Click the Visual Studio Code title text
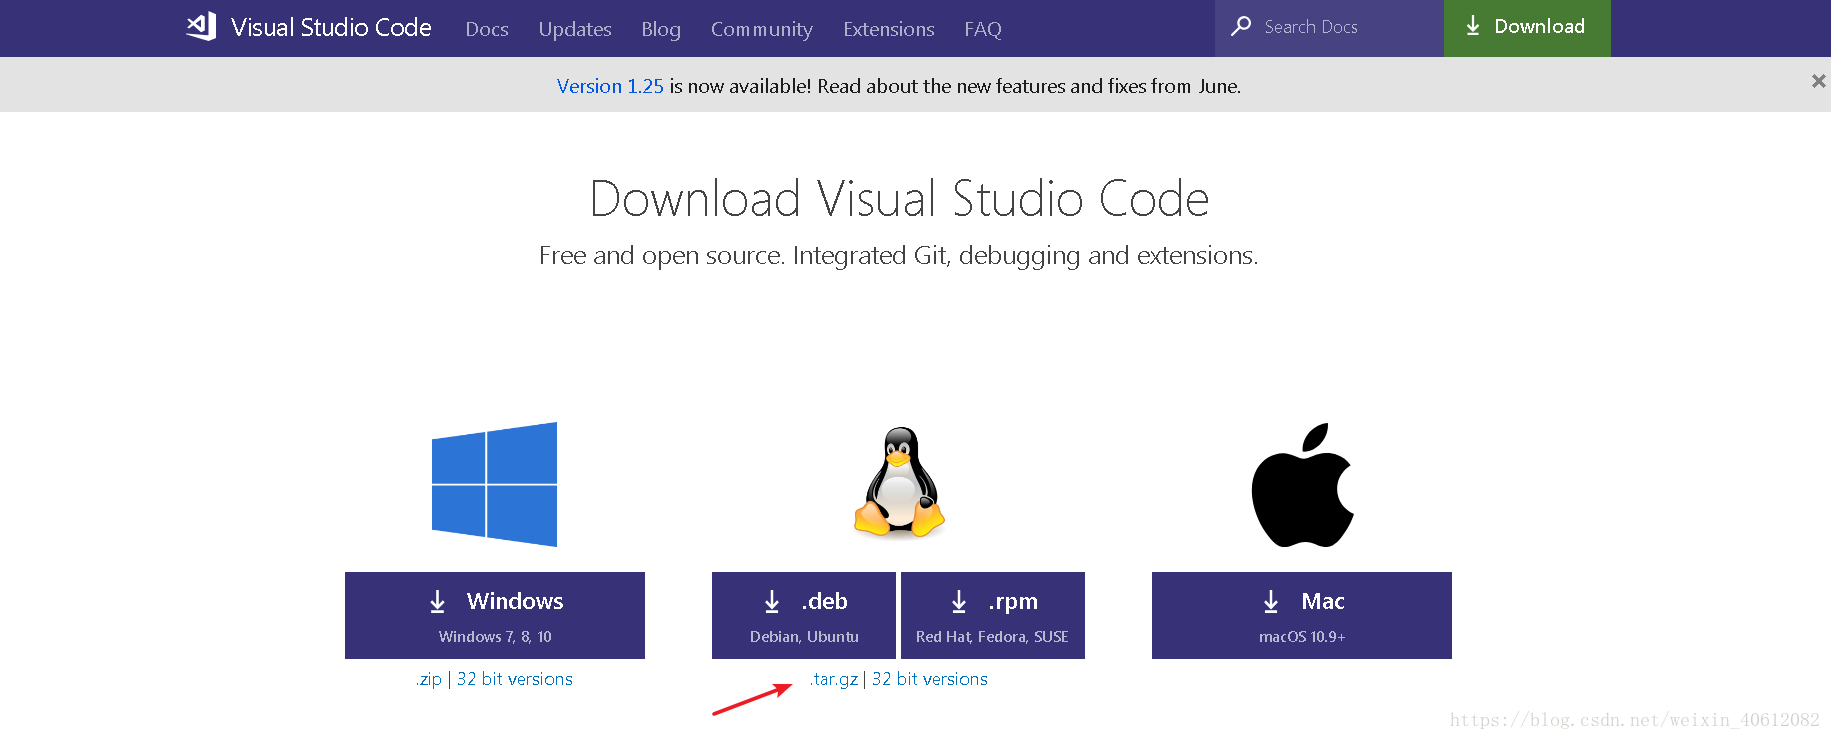 point(331,27)
